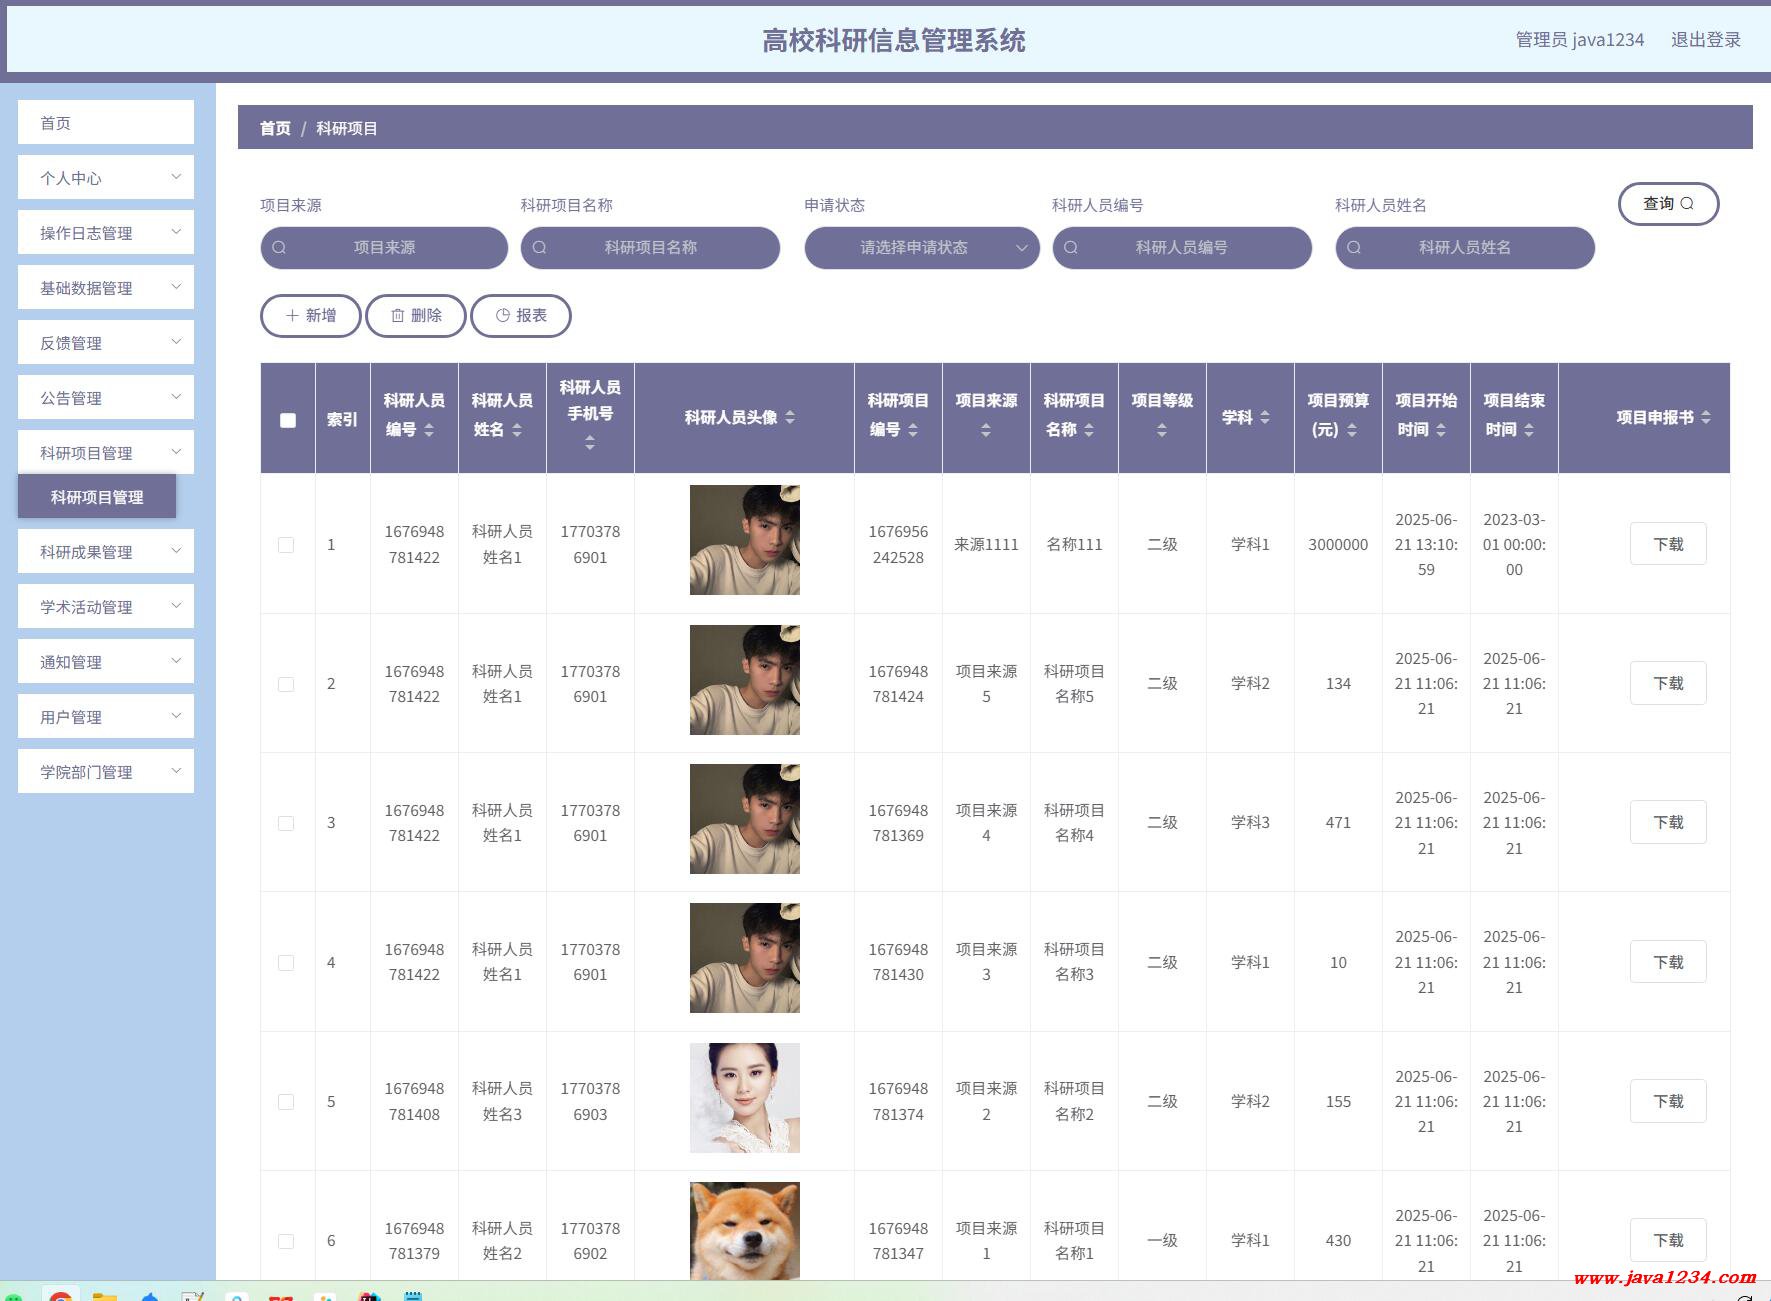Click sort arrows on 项目申报书 header
The image size is (1771, 1301).
click(1706, 418)
